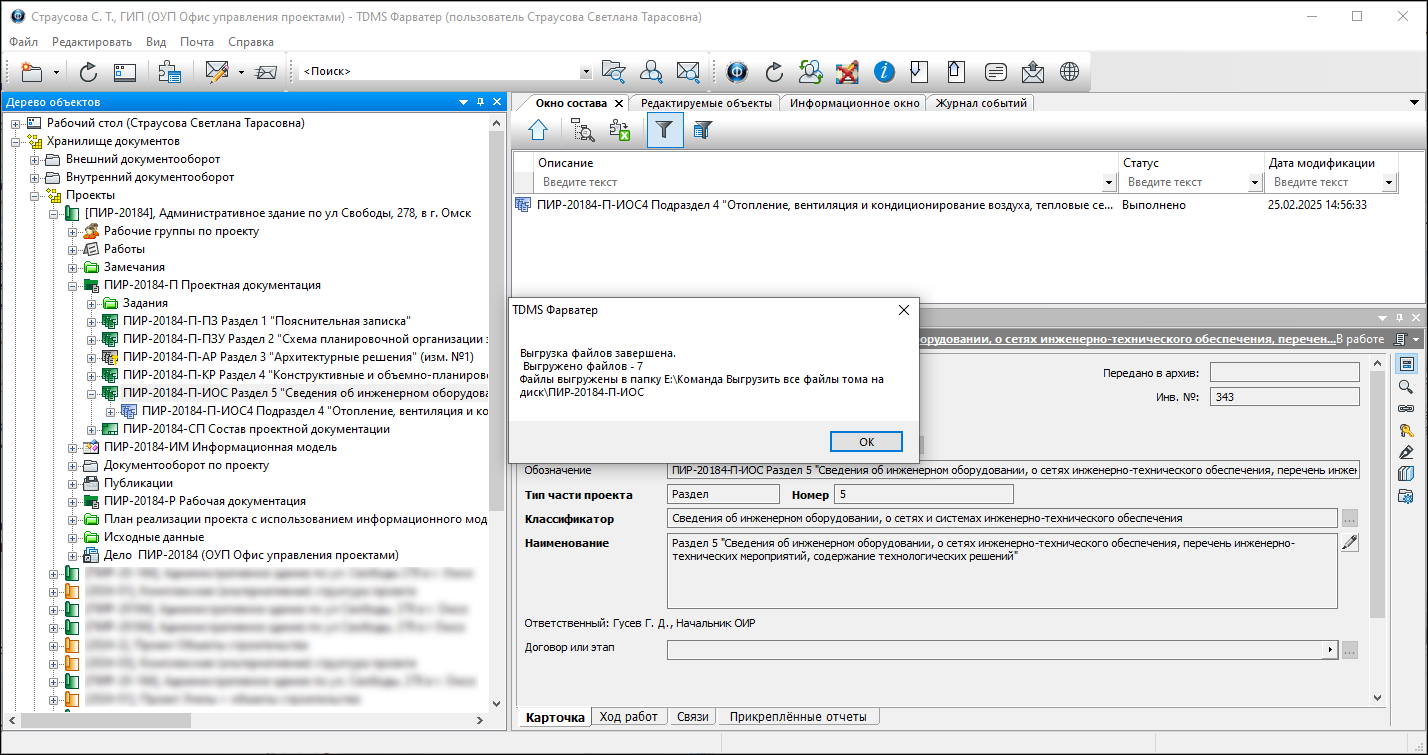Screen dimensions: 1428x755
Task: Click the new folder icon in main toolbar
Action: pos(32,72)
